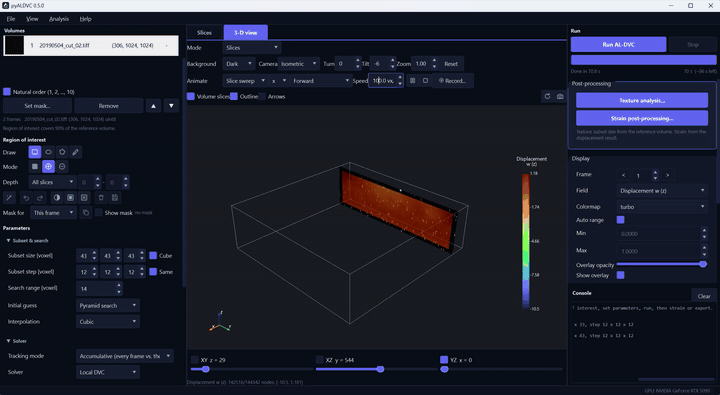The image size is (720, 395).
Task: Stop the slice sweep animation
Action: (x=425, y=80)
